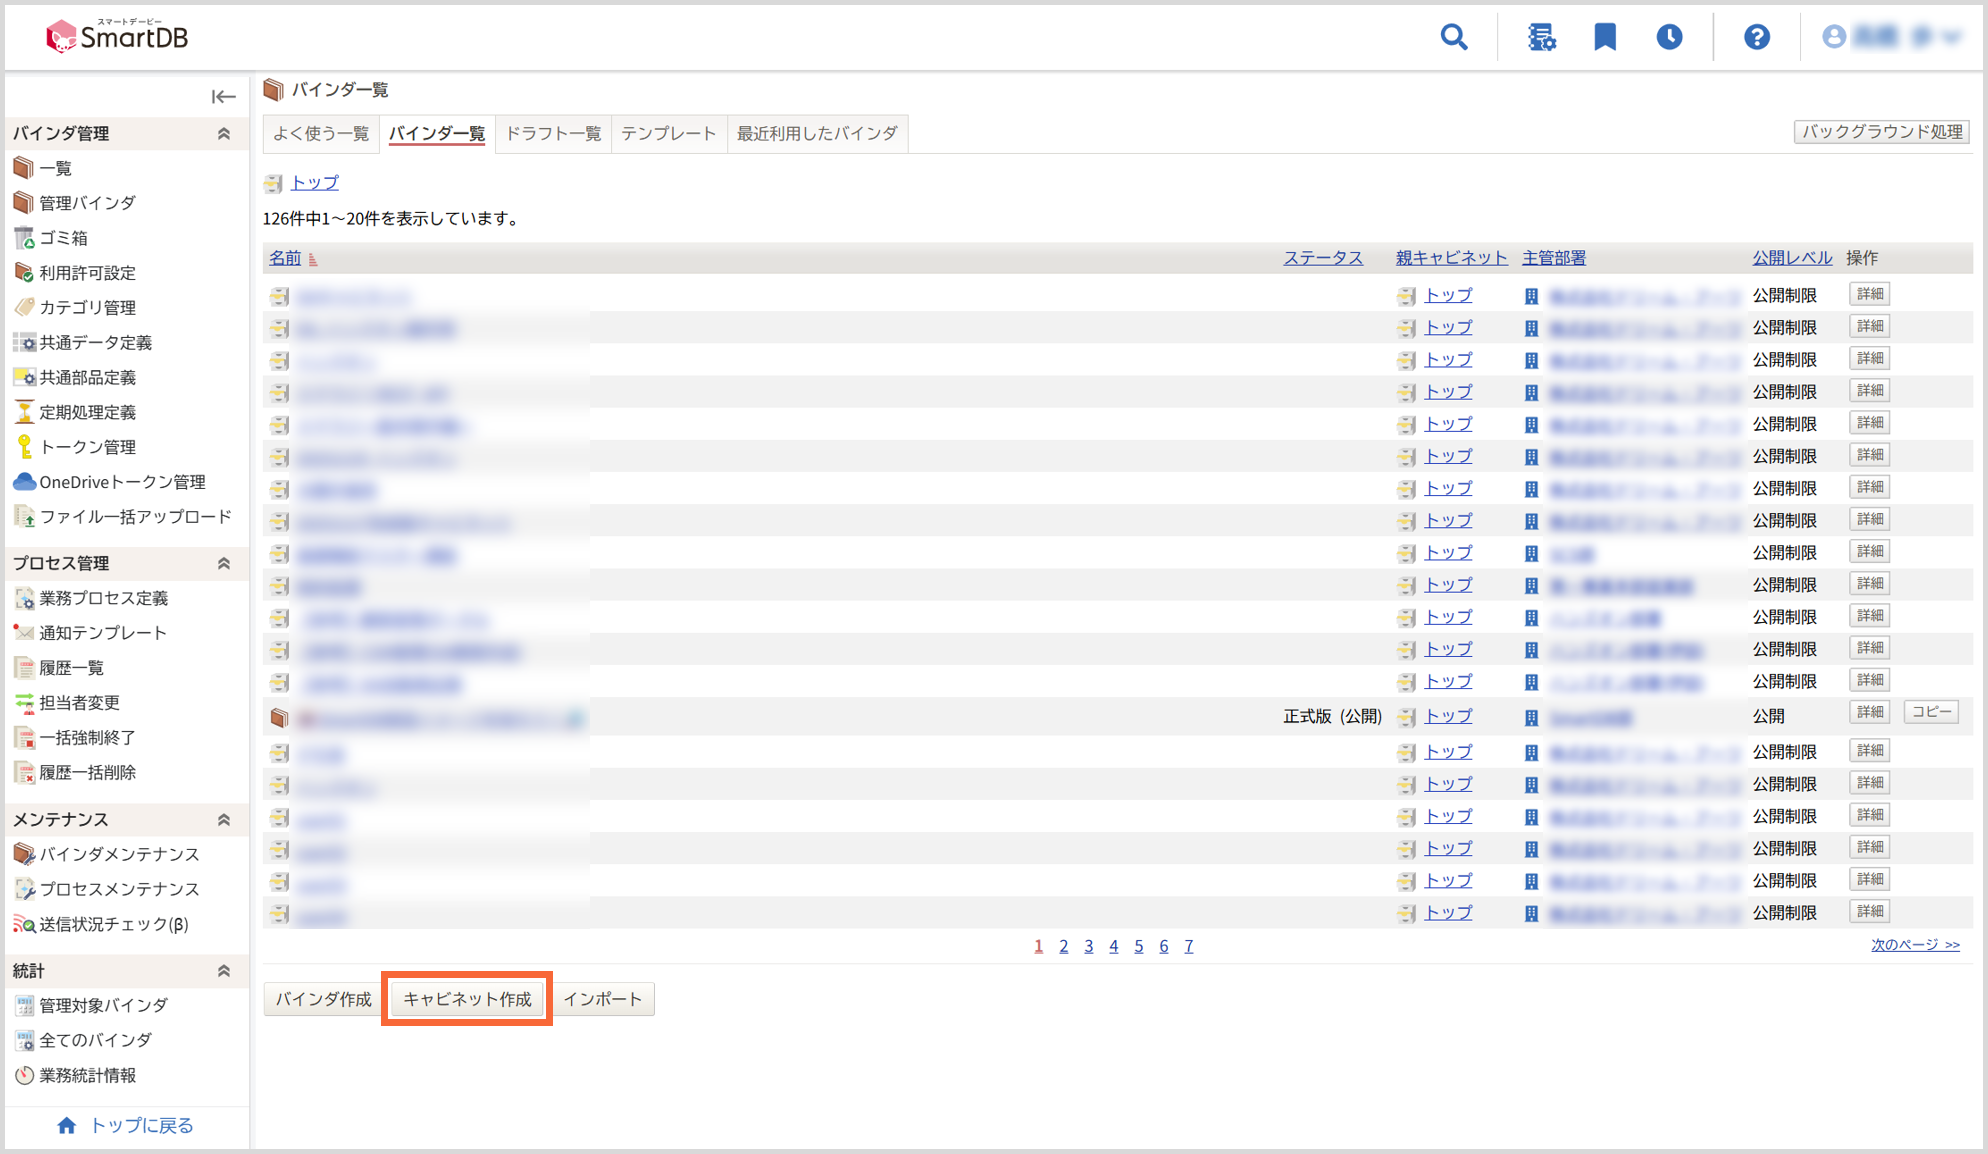Click the 履歴一覧 icon

24,668
